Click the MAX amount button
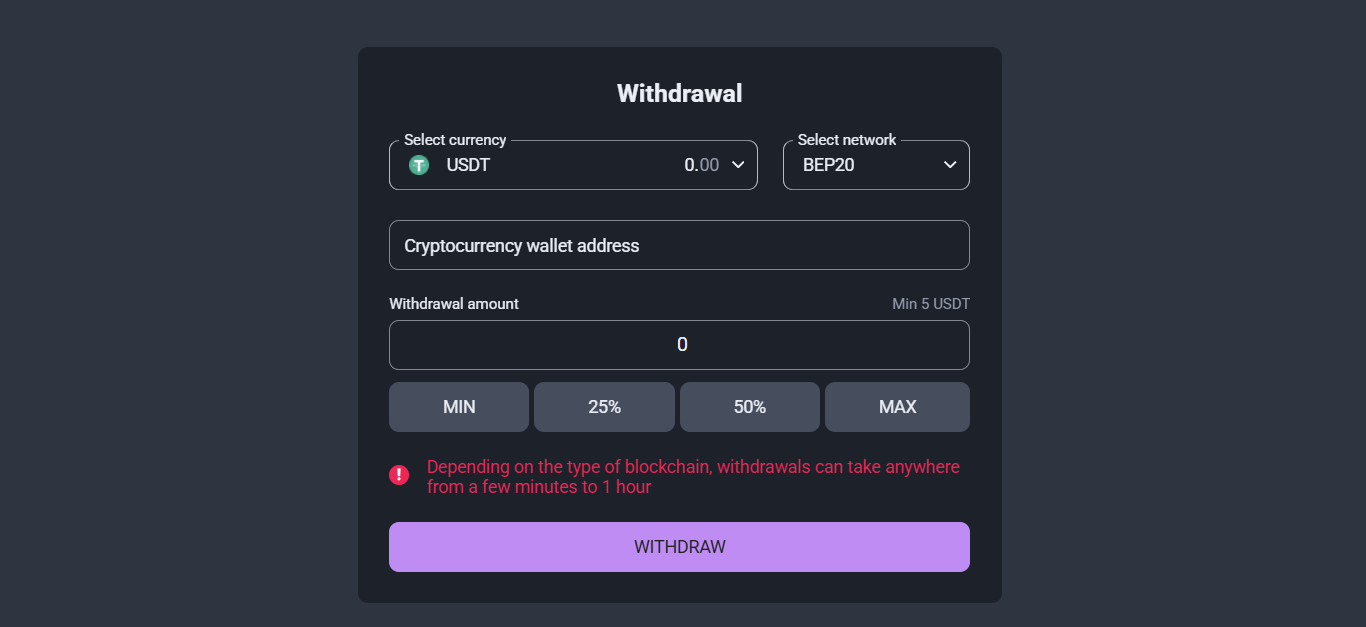This screenshot has height=627, width=1366. point(896,406)
